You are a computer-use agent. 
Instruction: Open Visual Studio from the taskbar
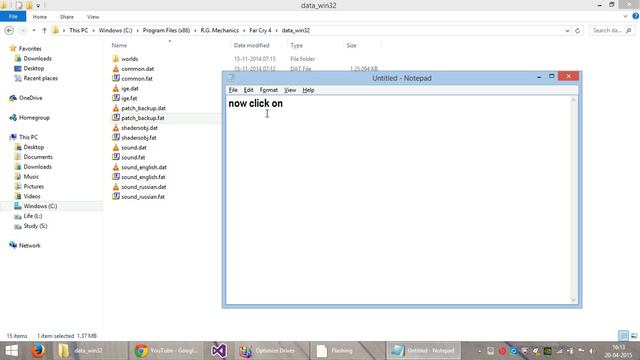click(219, 351)
